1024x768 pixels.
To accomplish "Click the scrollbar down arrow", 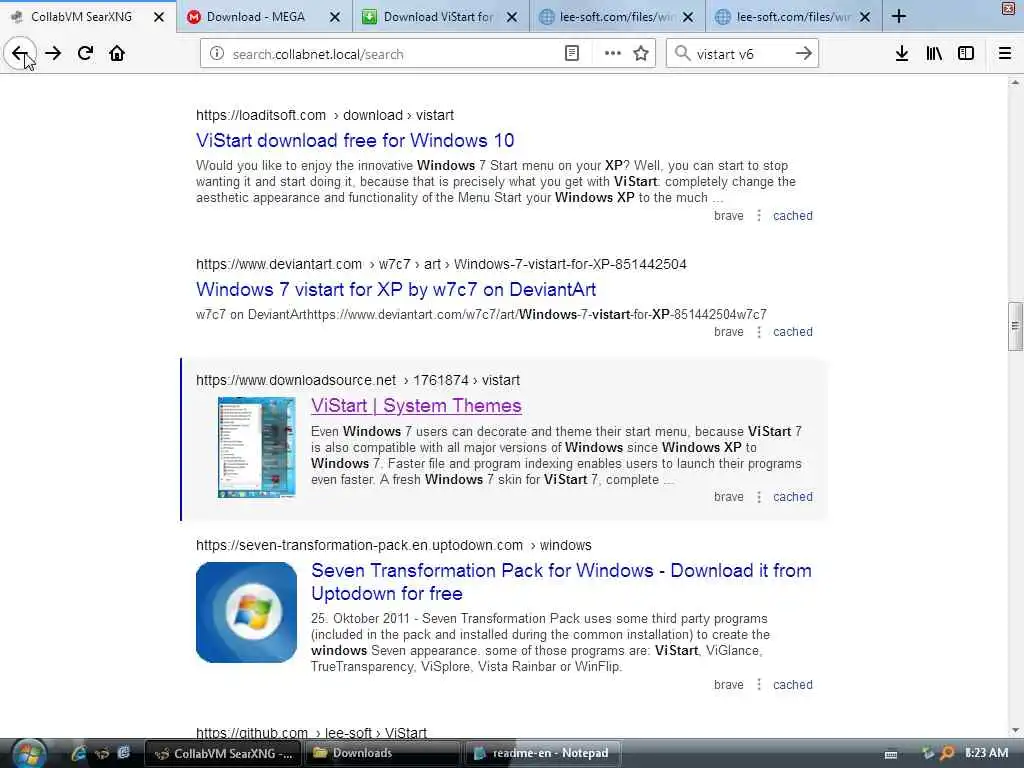I will coord(1015,731).
